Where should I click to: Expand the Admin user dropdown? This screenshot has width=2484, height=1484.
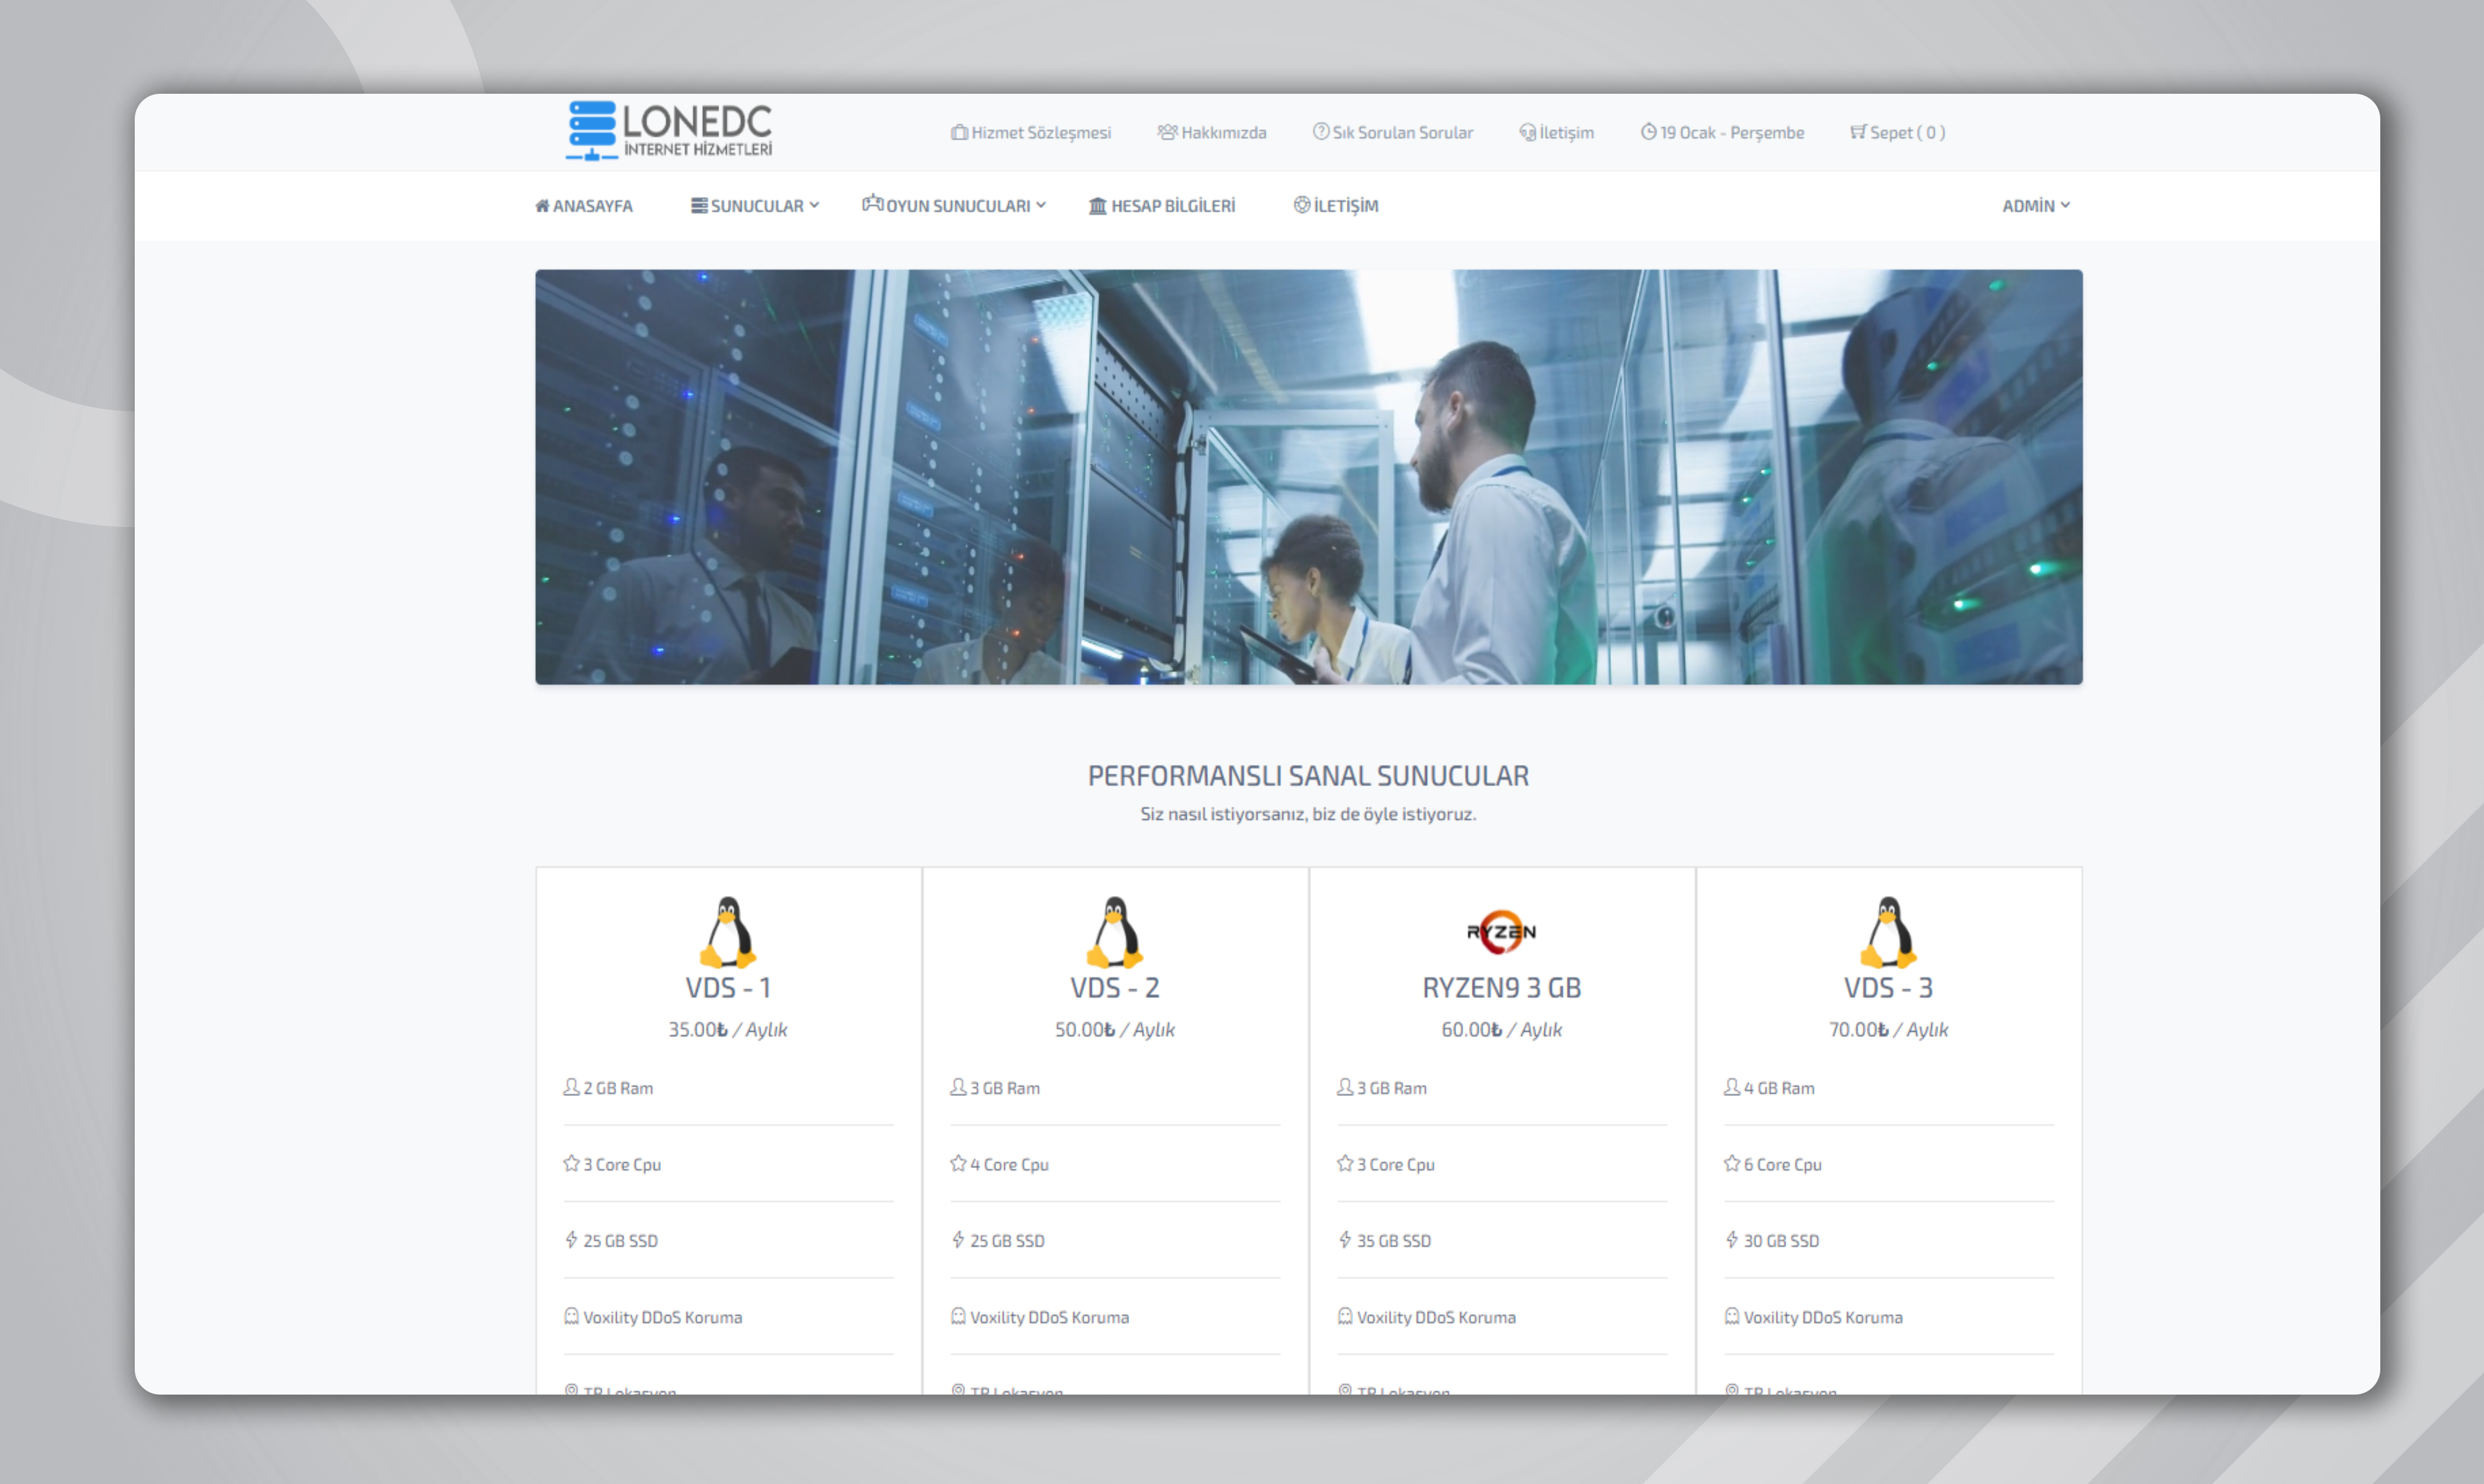(2035, 206)
